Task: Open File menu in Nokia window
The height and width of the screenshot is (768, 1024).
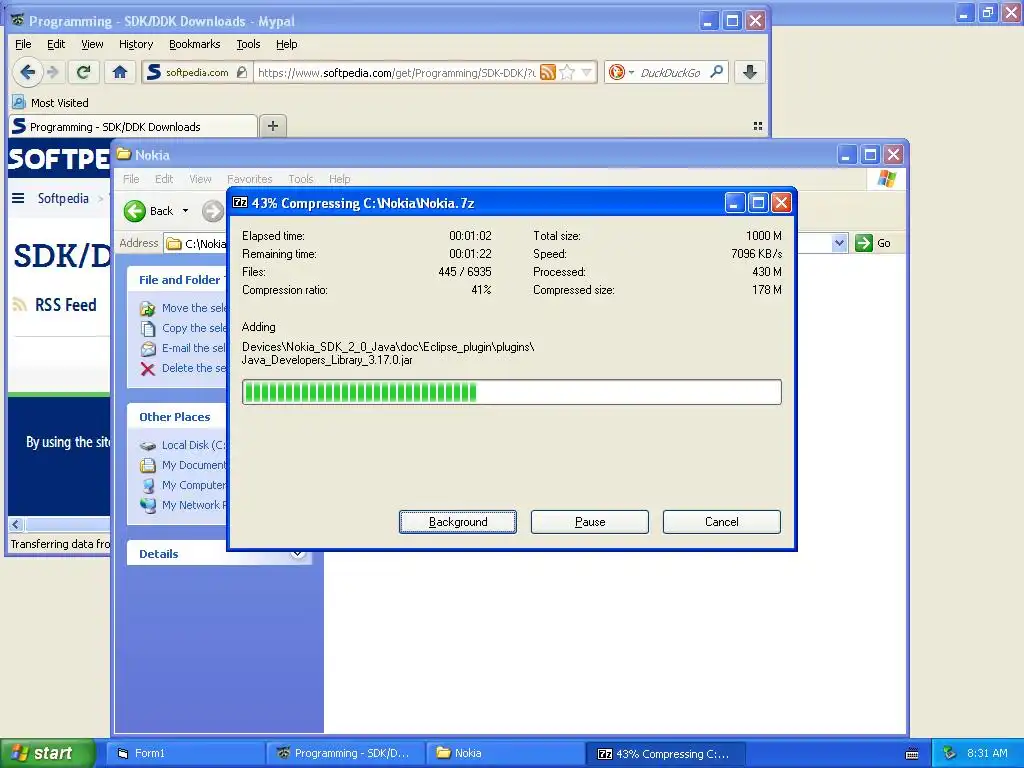Action: (x=131, y=179)
